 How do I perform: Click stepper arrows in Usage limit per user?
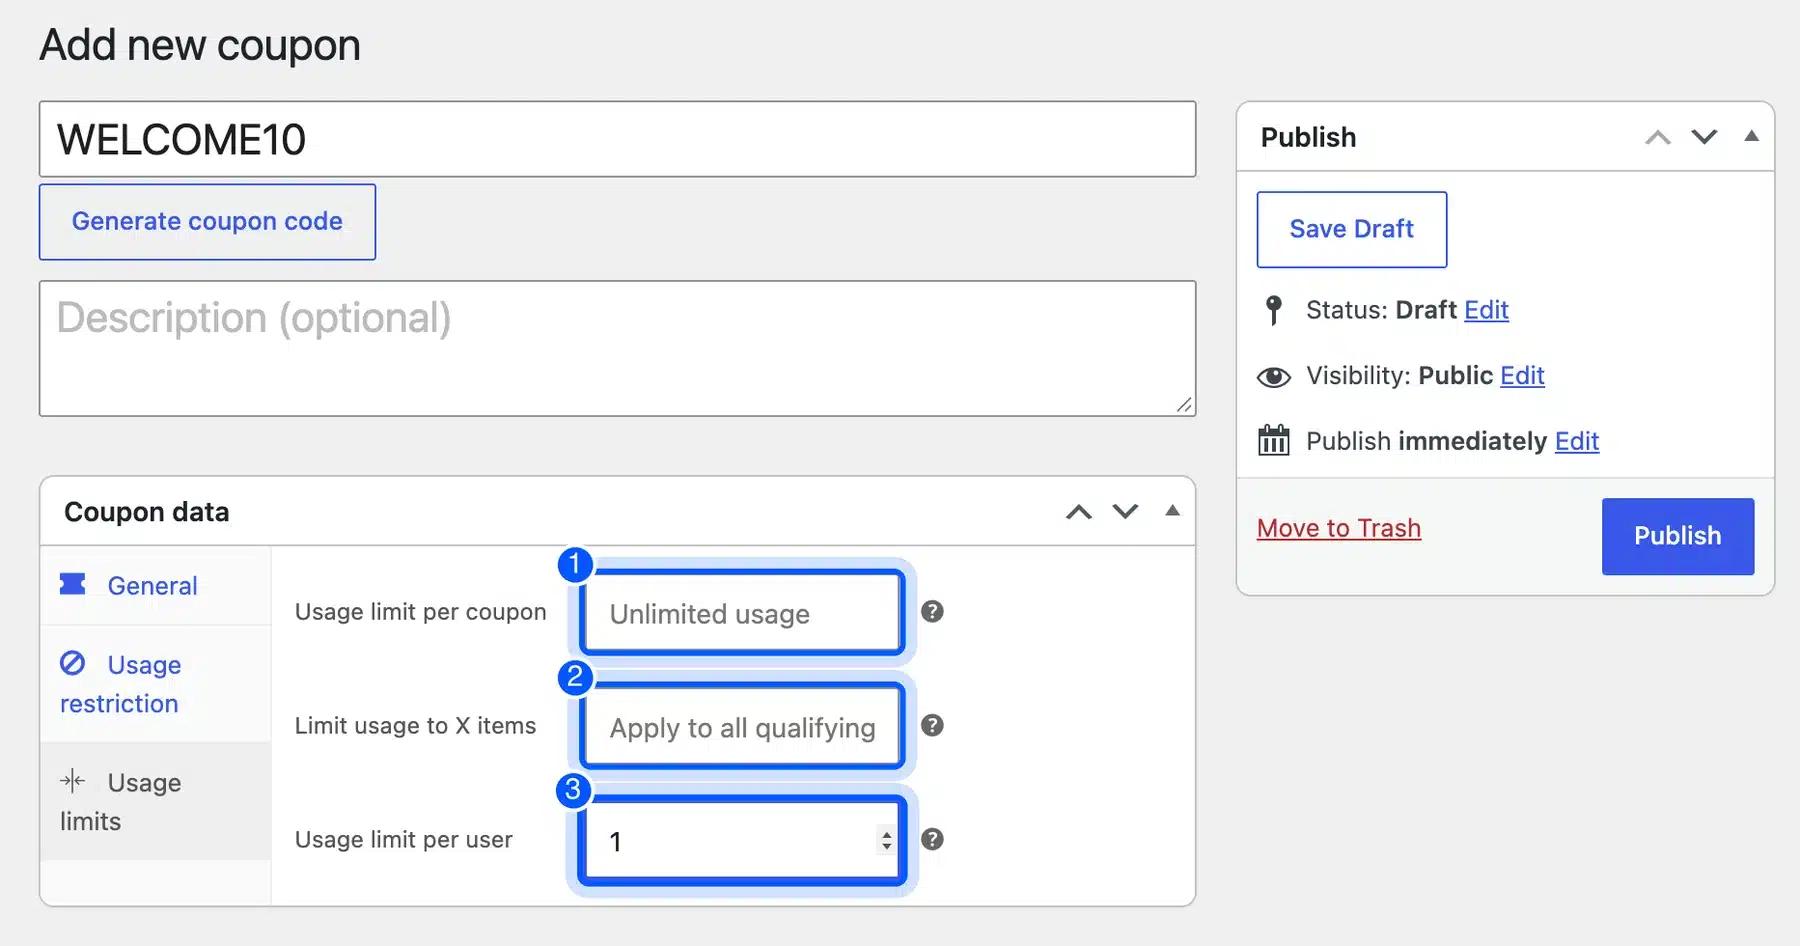(886, 840)
